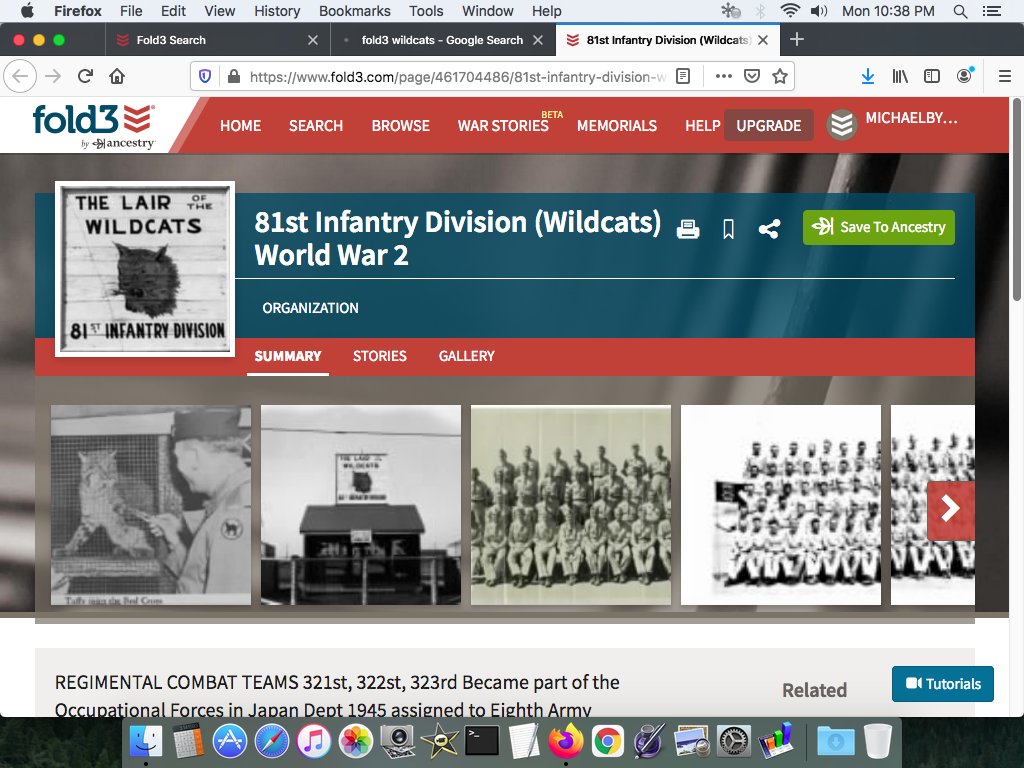1024x768 pixels.
Task: Click the Tutorials button
Action: click(x=942, y=684)
